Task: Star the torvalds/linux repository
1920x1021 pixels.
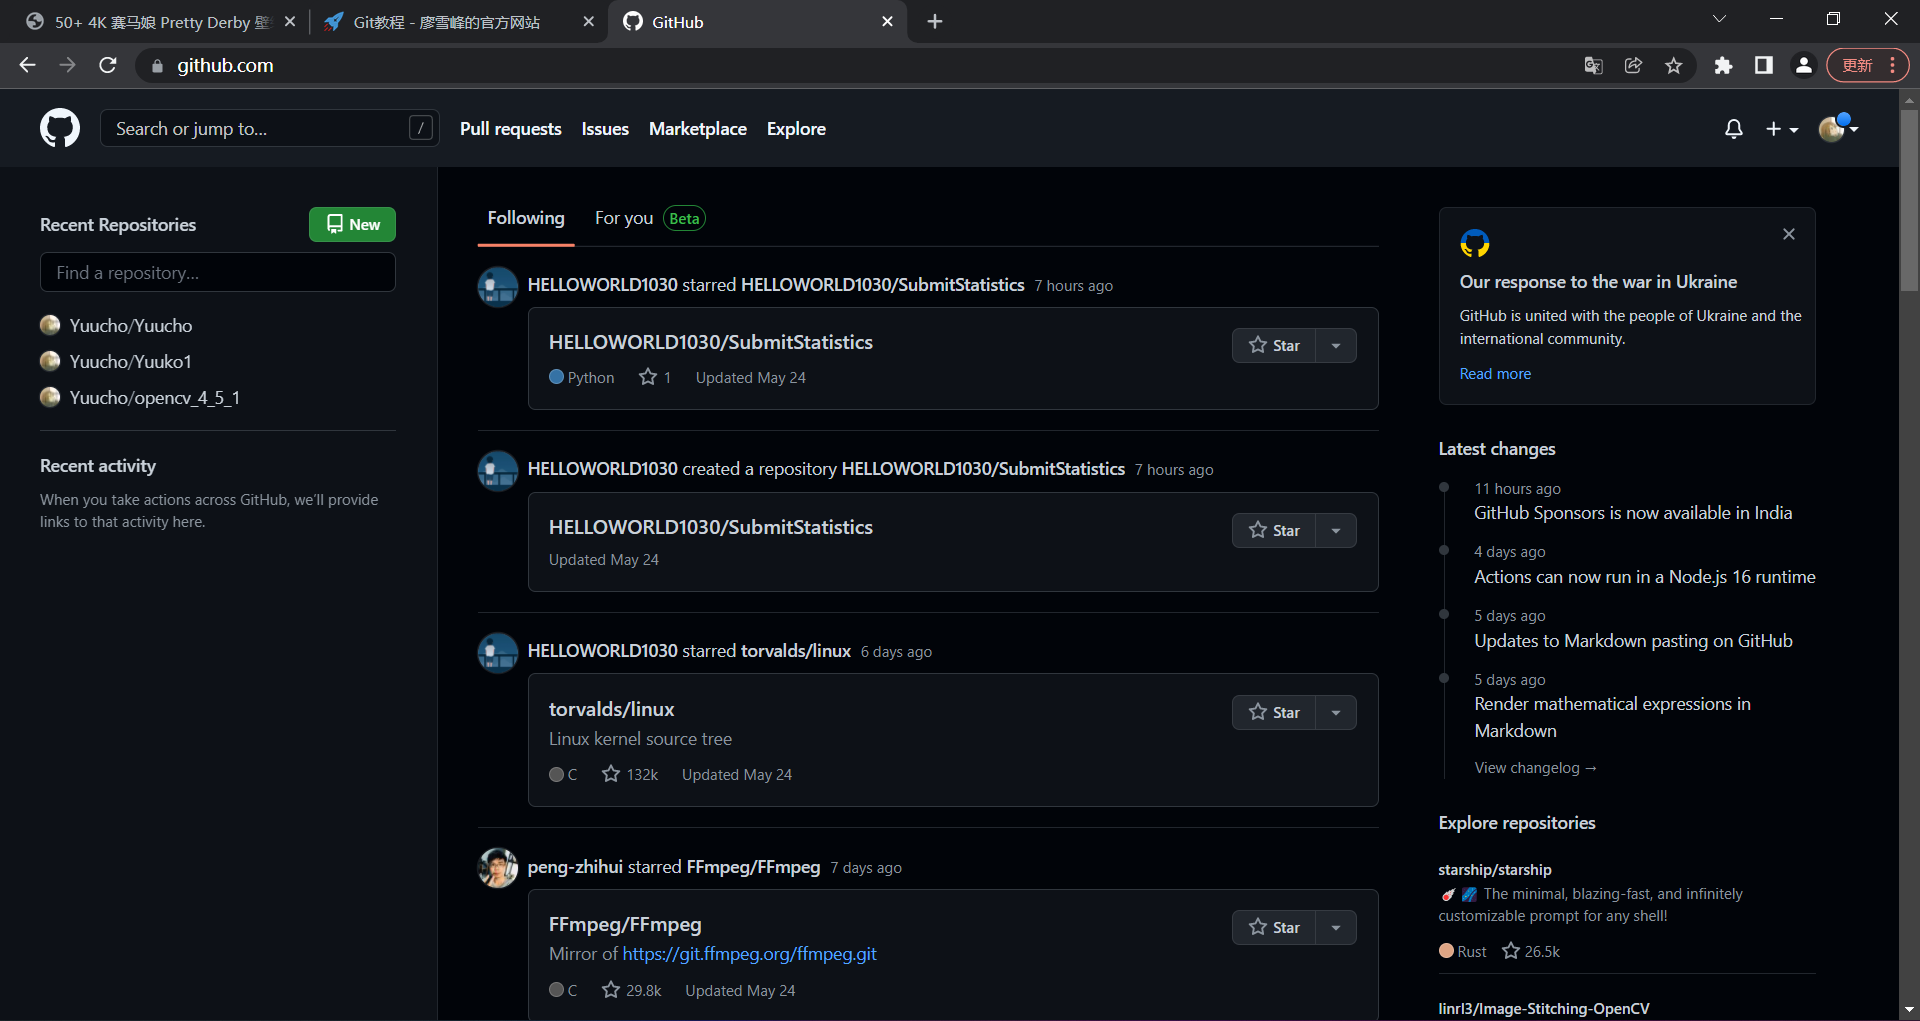Action: [1274, 712]
